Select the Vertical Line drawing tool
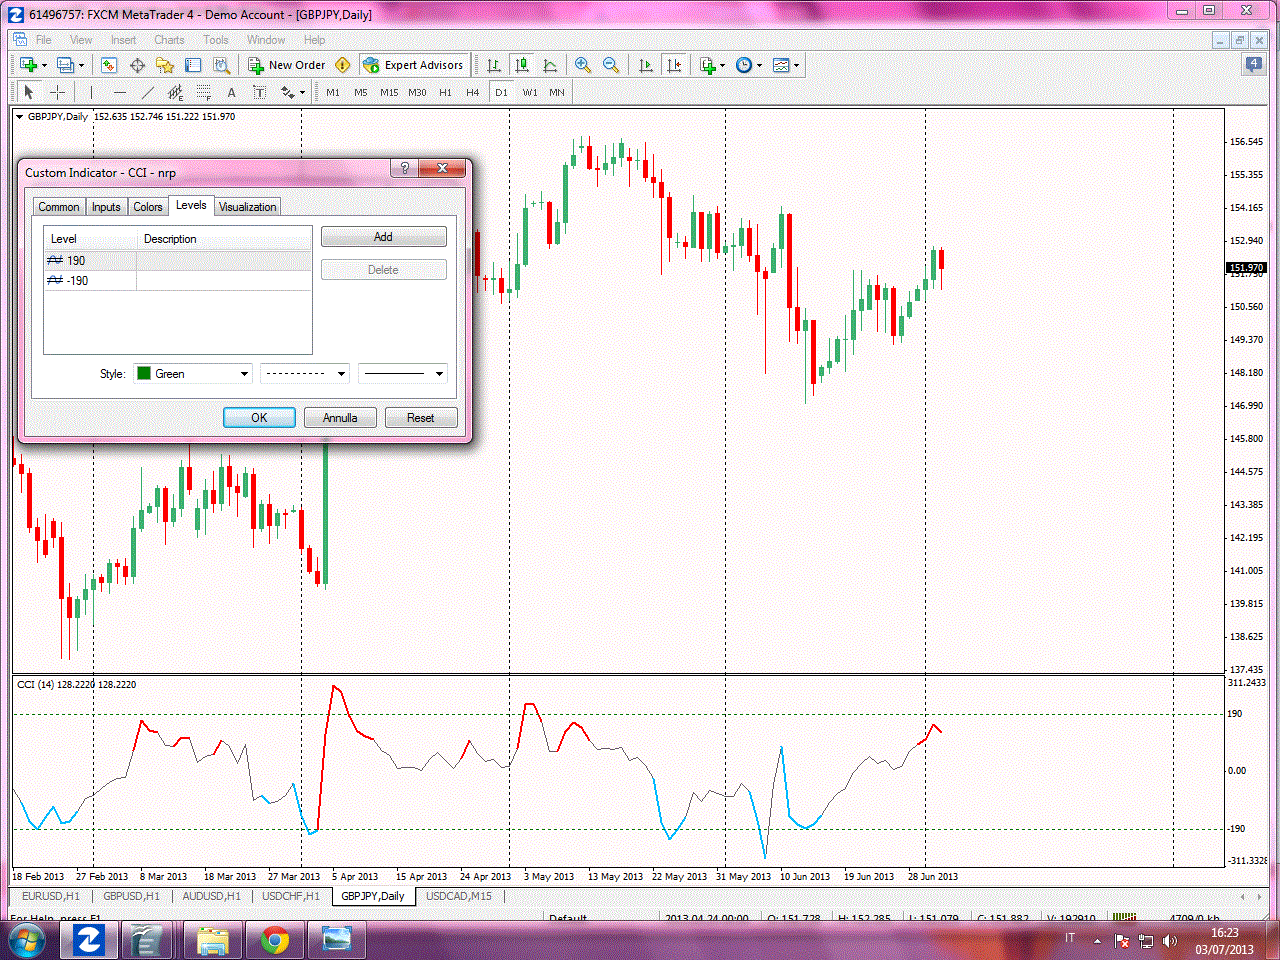Screen dimensions: 1280x960 click(x=91, y=92)
